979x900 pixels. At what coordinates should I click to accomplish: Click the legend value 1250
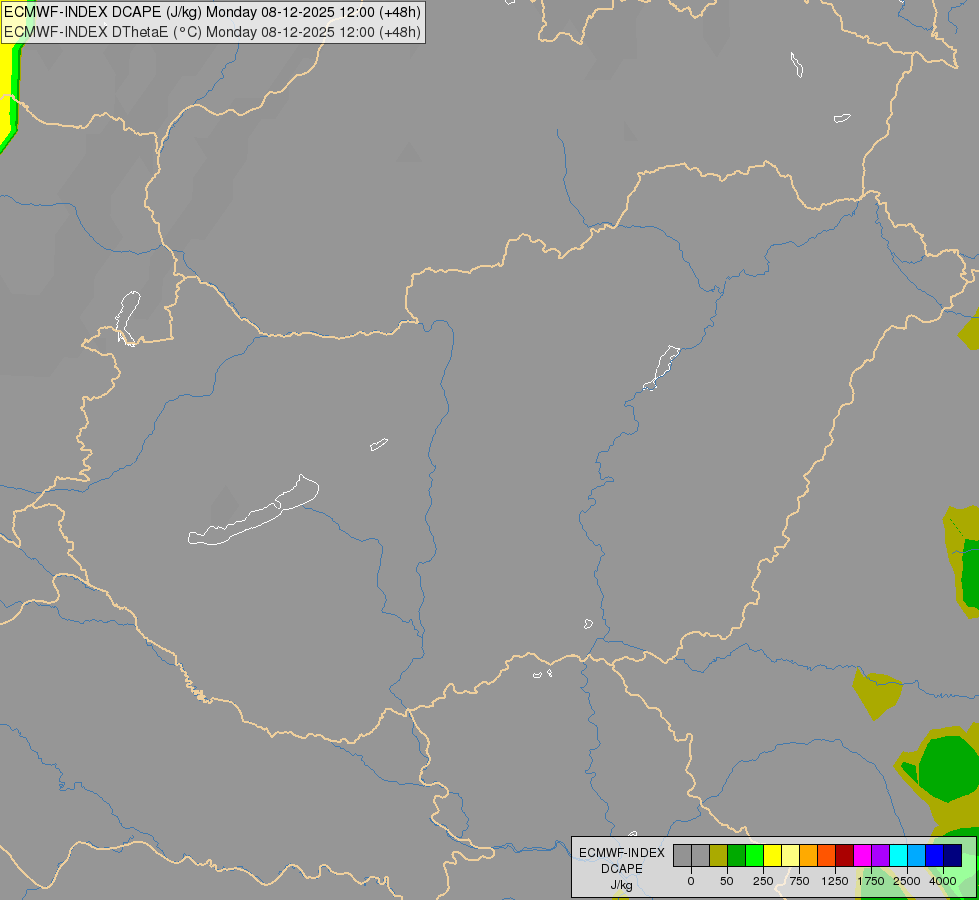[x=835, y=881]
